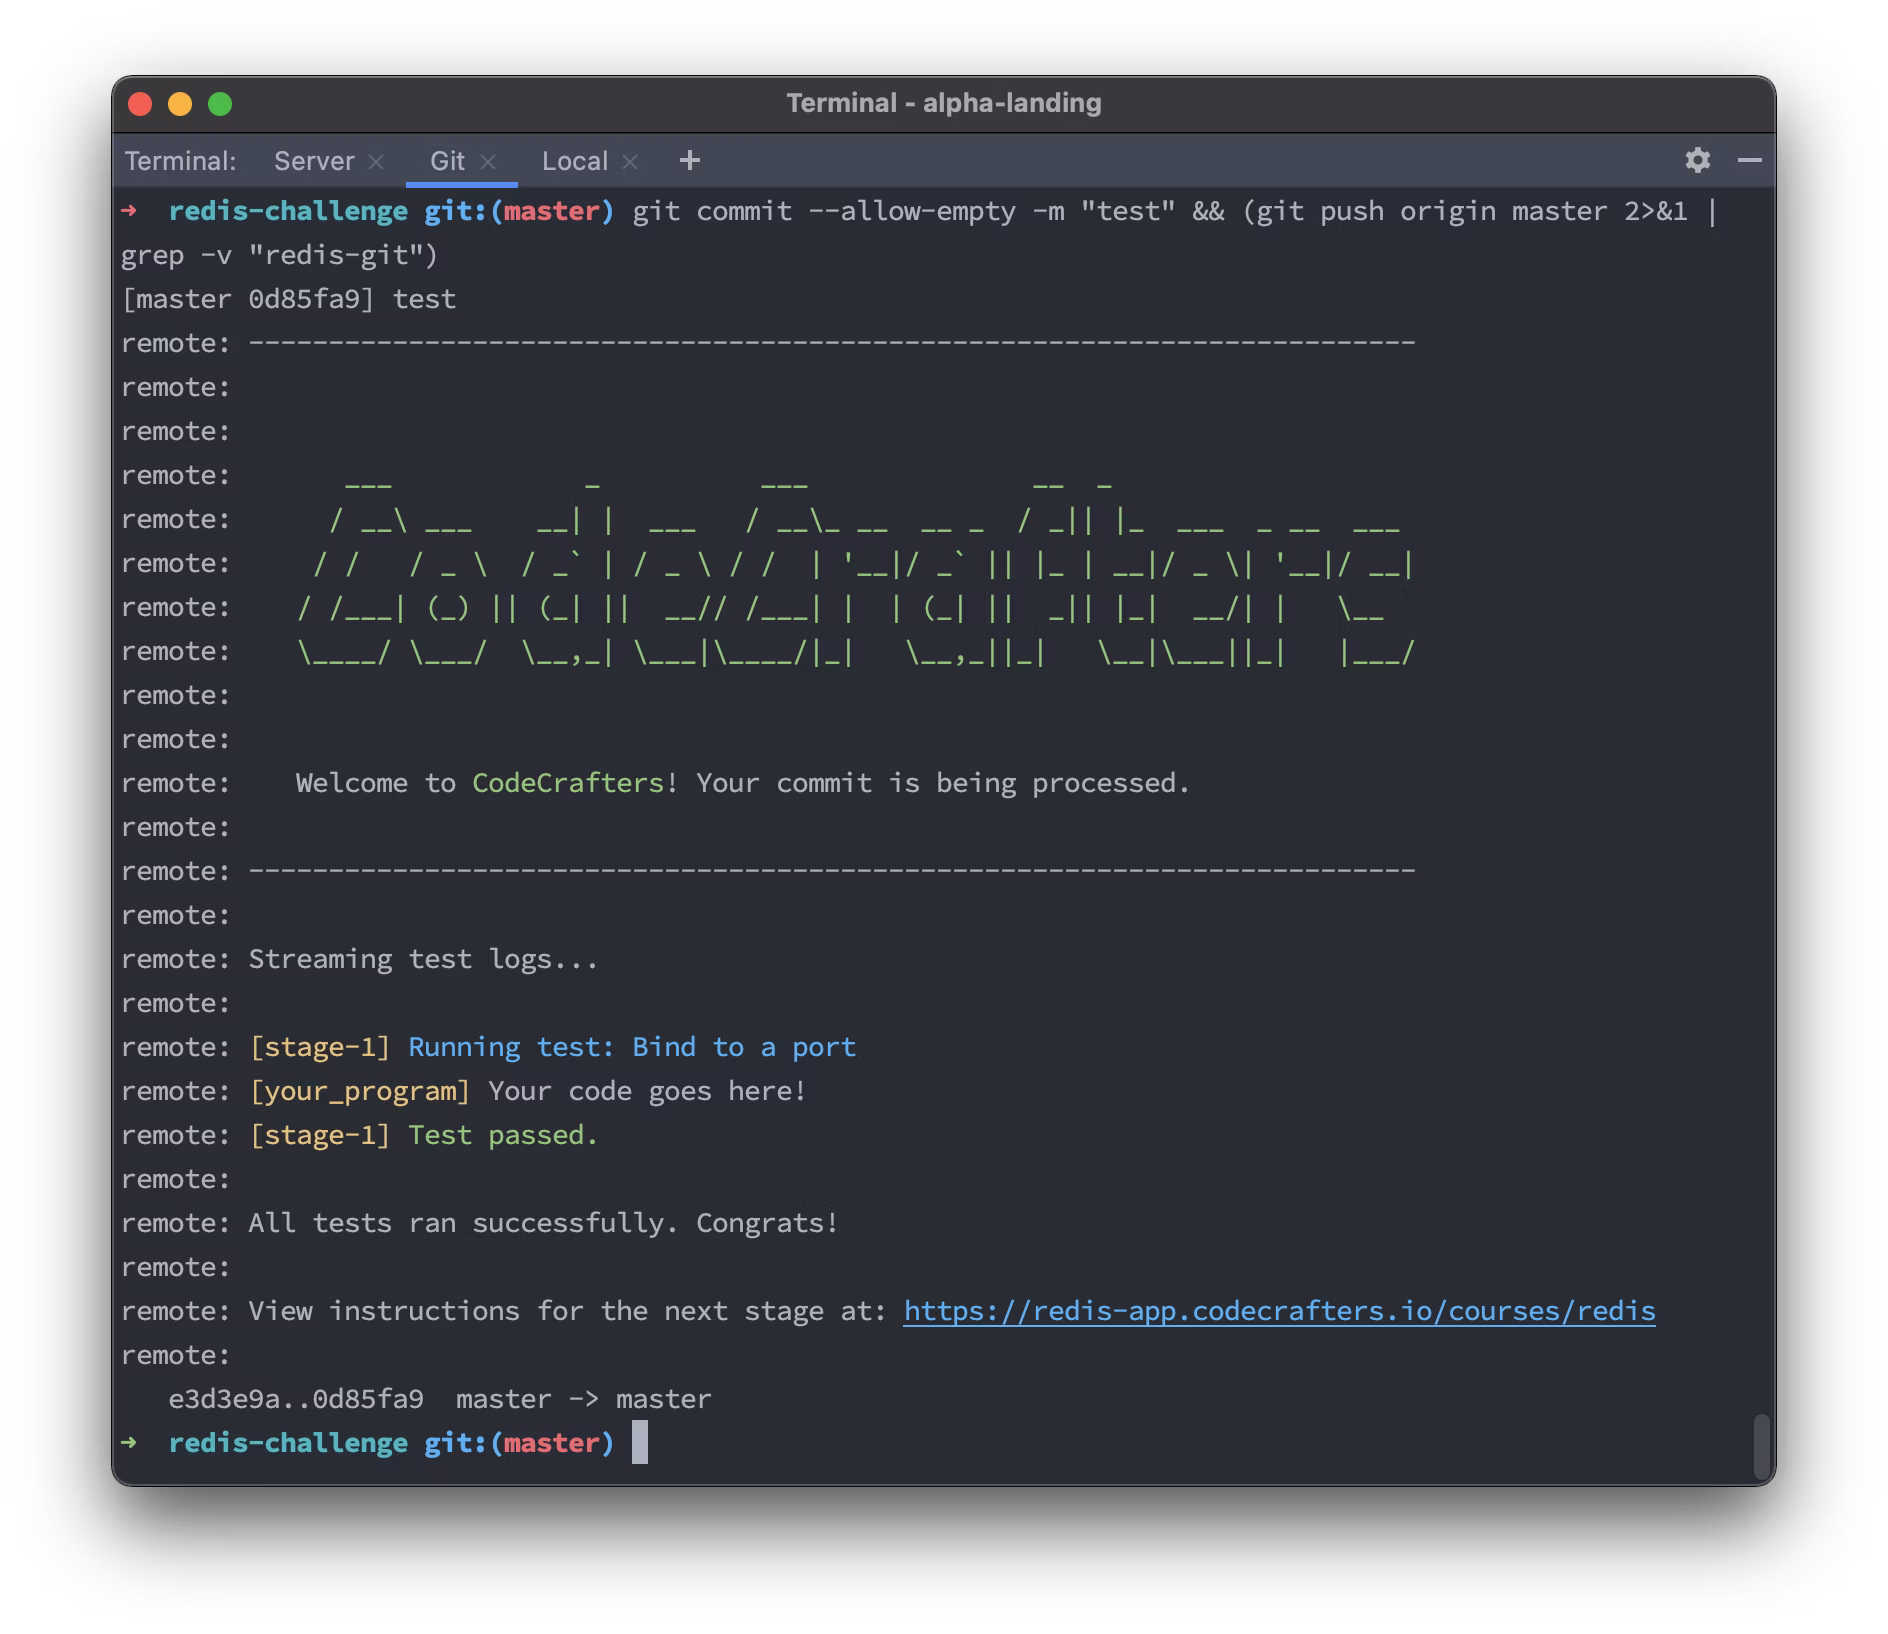Switch to the Local tab
This screenshot has height=1634, width=1888.
[x=574, y=162]
